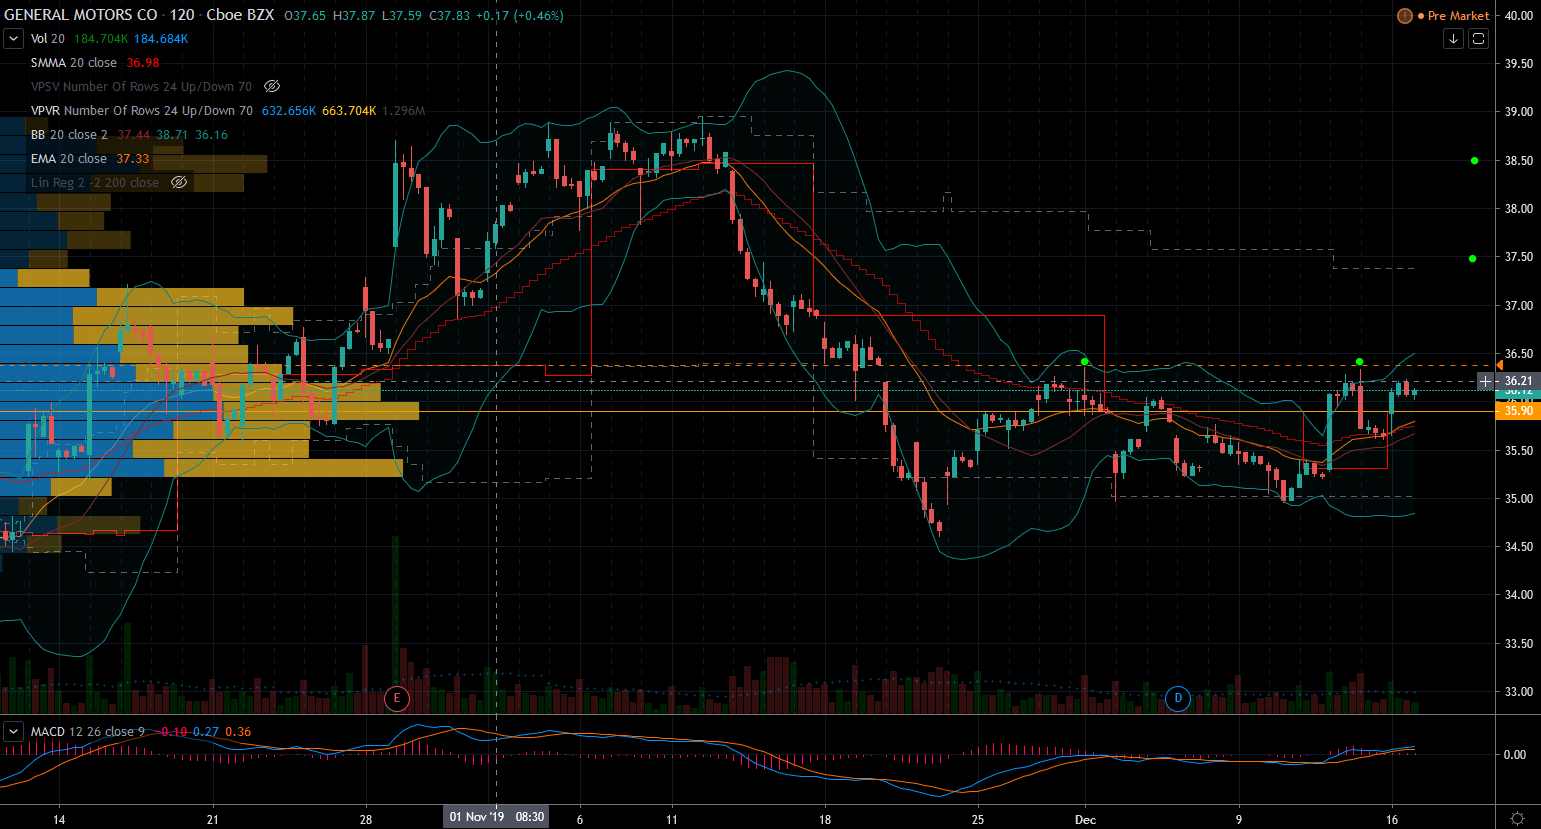Click the 25 date label on time axis
The height and width of the screenshot is (829, 1541).
978,820
